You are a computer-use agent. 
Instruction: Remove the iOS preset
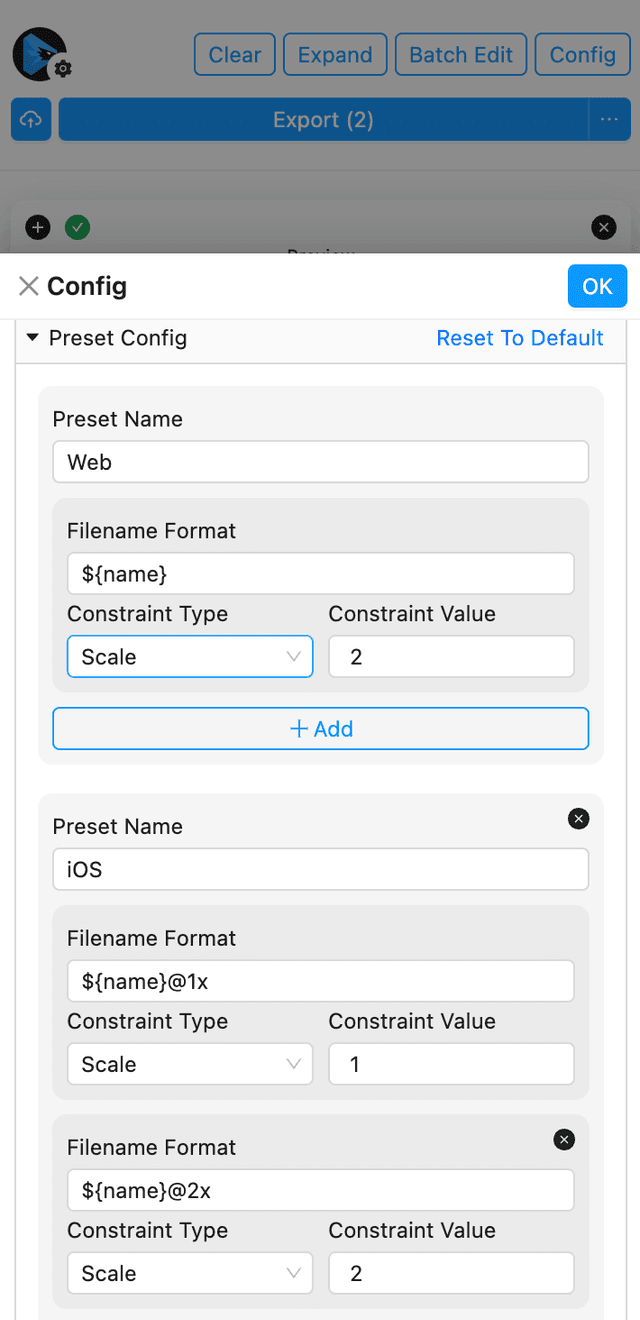point(578,819)
